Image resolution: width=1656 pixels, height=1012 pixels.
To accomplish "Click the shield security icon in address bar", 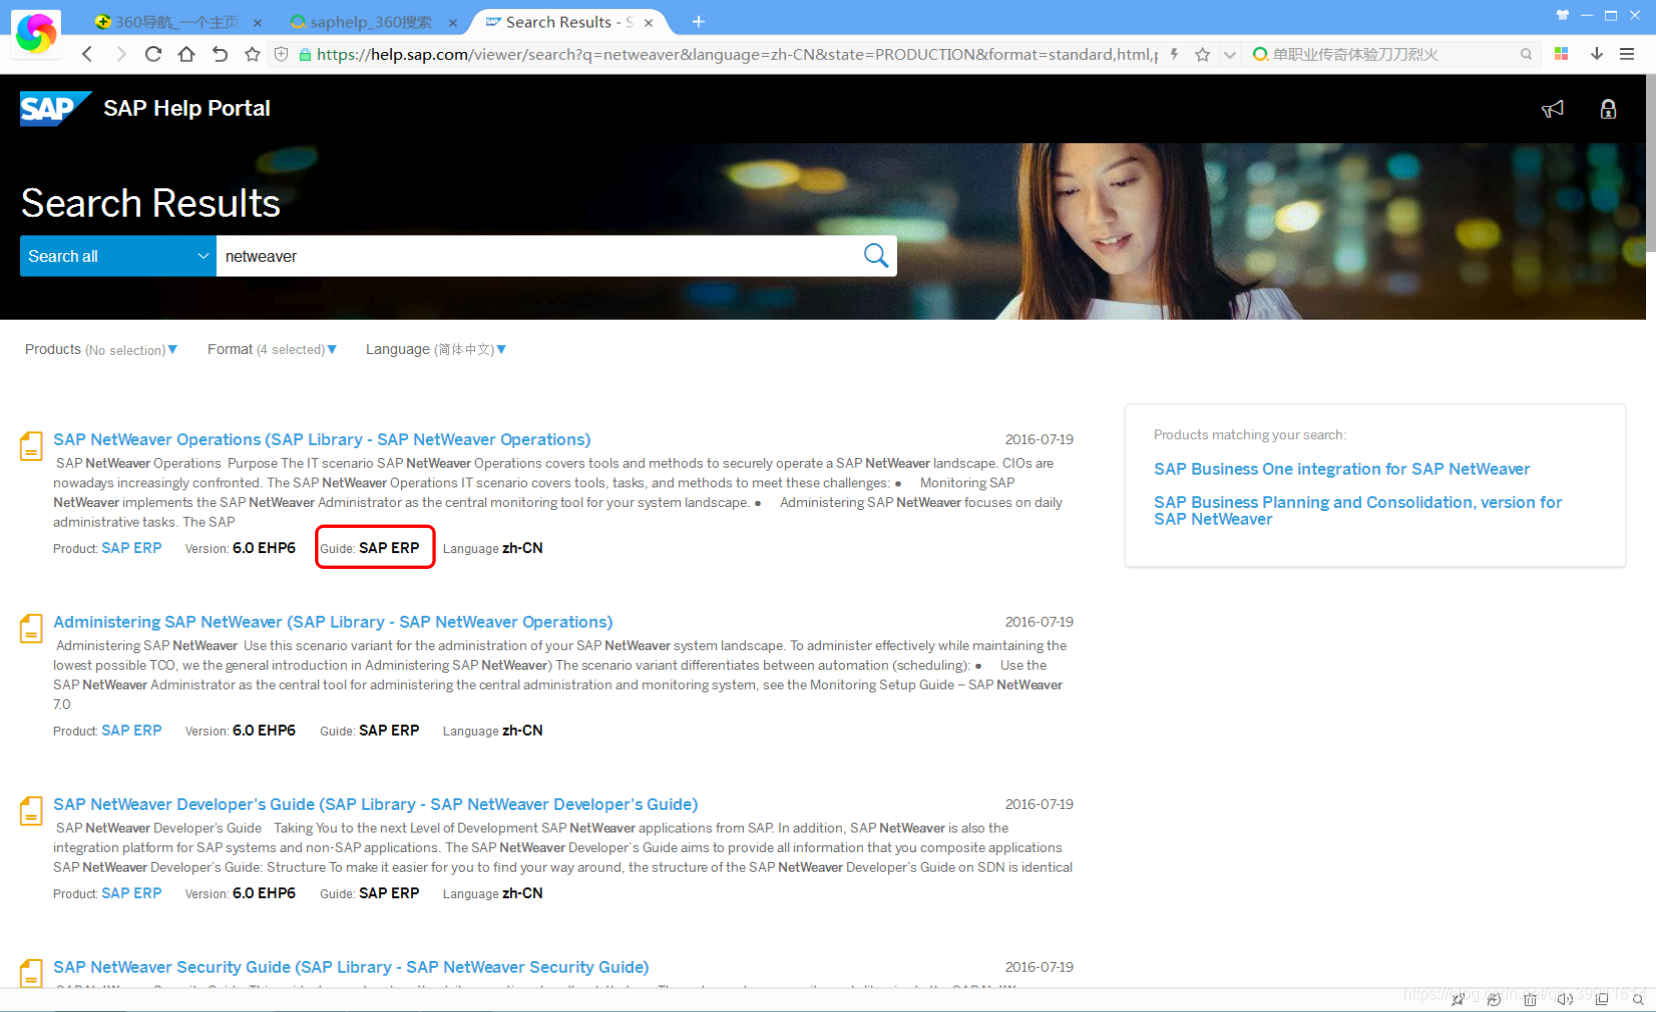I will (281, 54).
